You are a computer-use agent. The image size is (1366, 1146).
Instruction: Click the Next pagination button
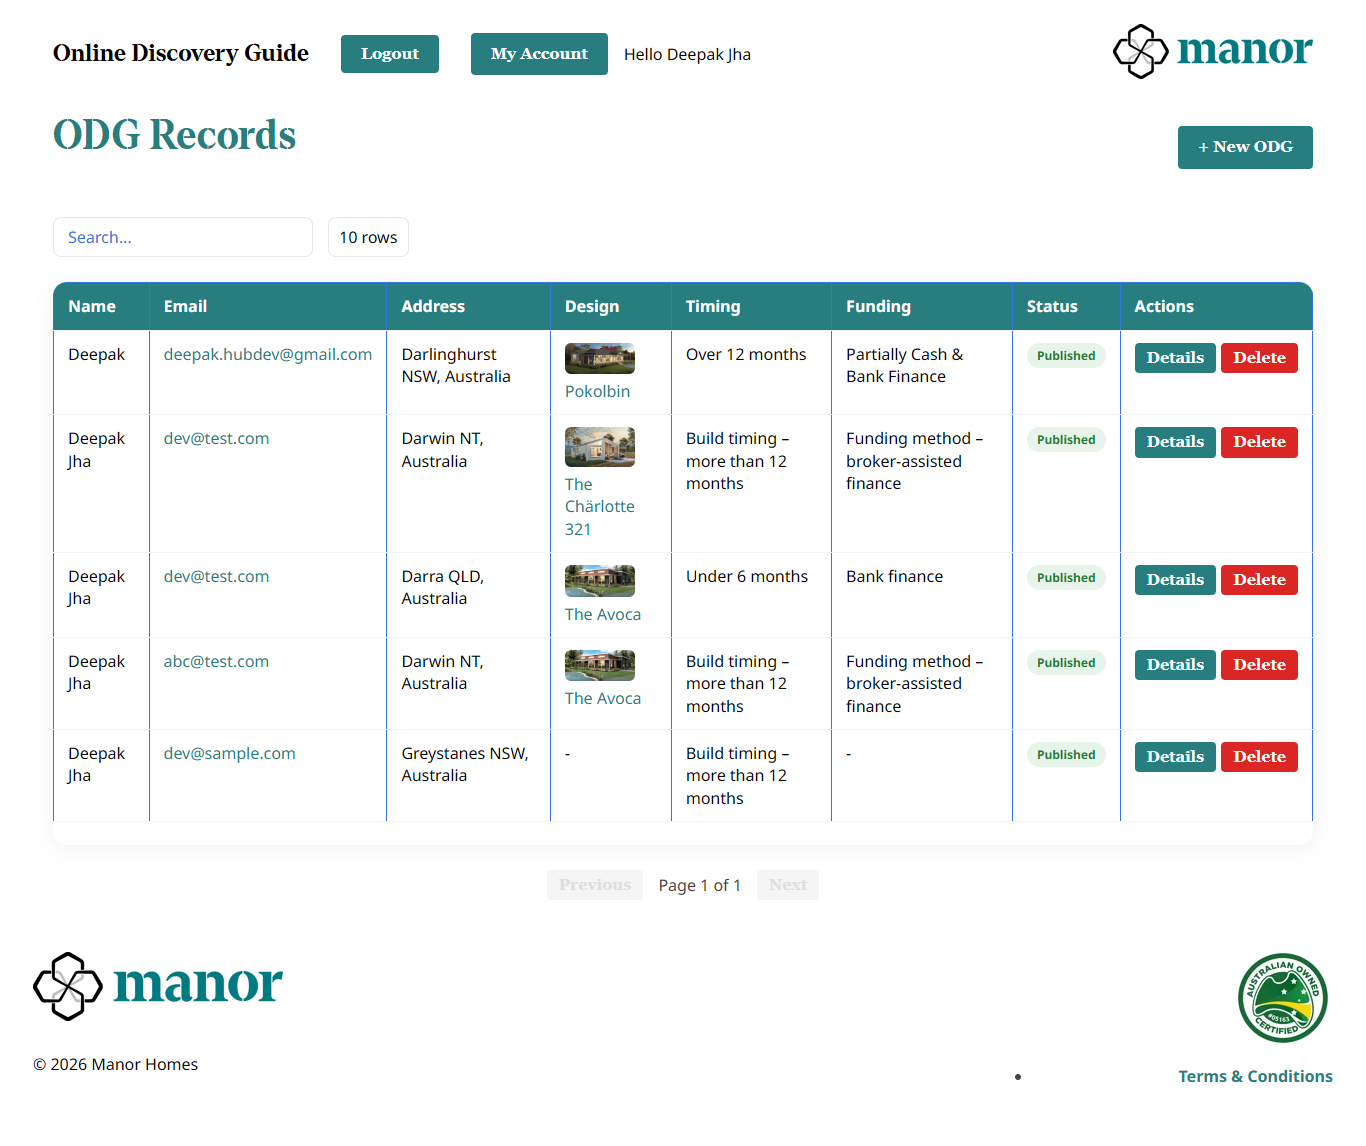[x=787, y=884]
